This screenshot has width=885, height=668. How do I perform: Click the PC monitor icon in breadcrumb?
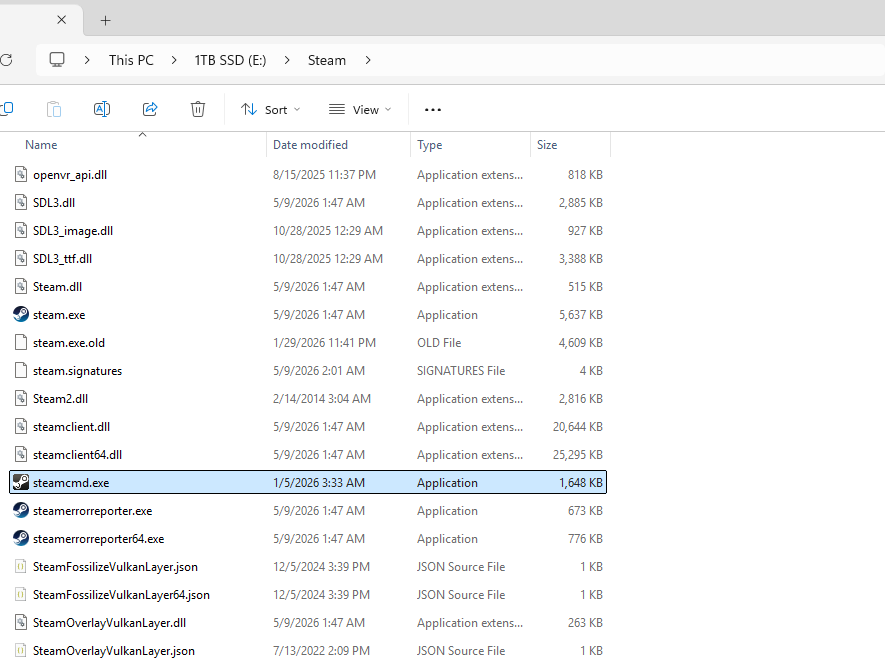point(57,60)
